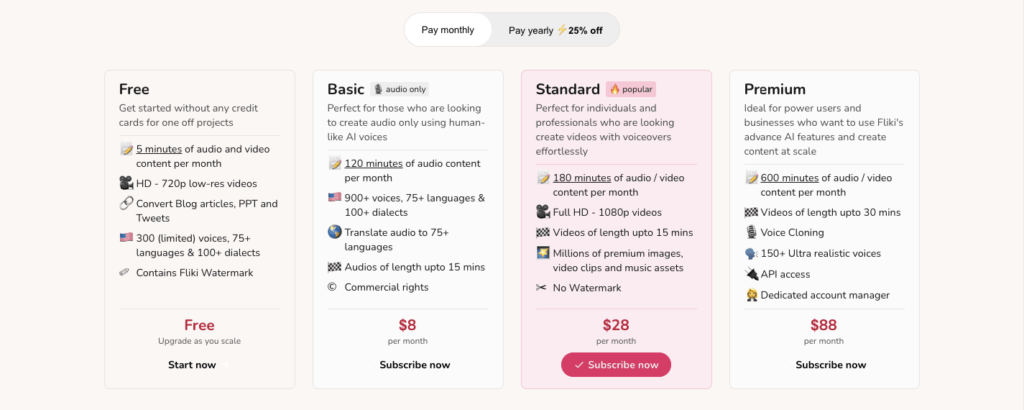
Task: Click the copyright icon beside Commercial rights
Action: coord(334,287)
